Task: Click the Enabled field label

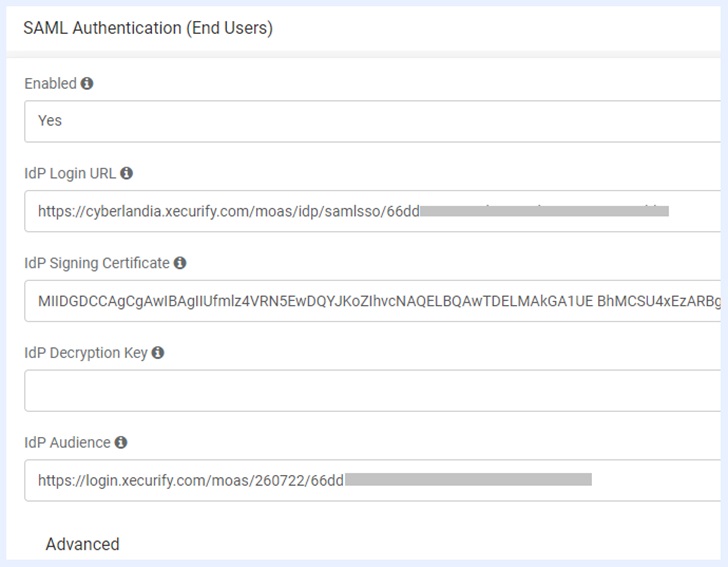Action: point(50,84)
